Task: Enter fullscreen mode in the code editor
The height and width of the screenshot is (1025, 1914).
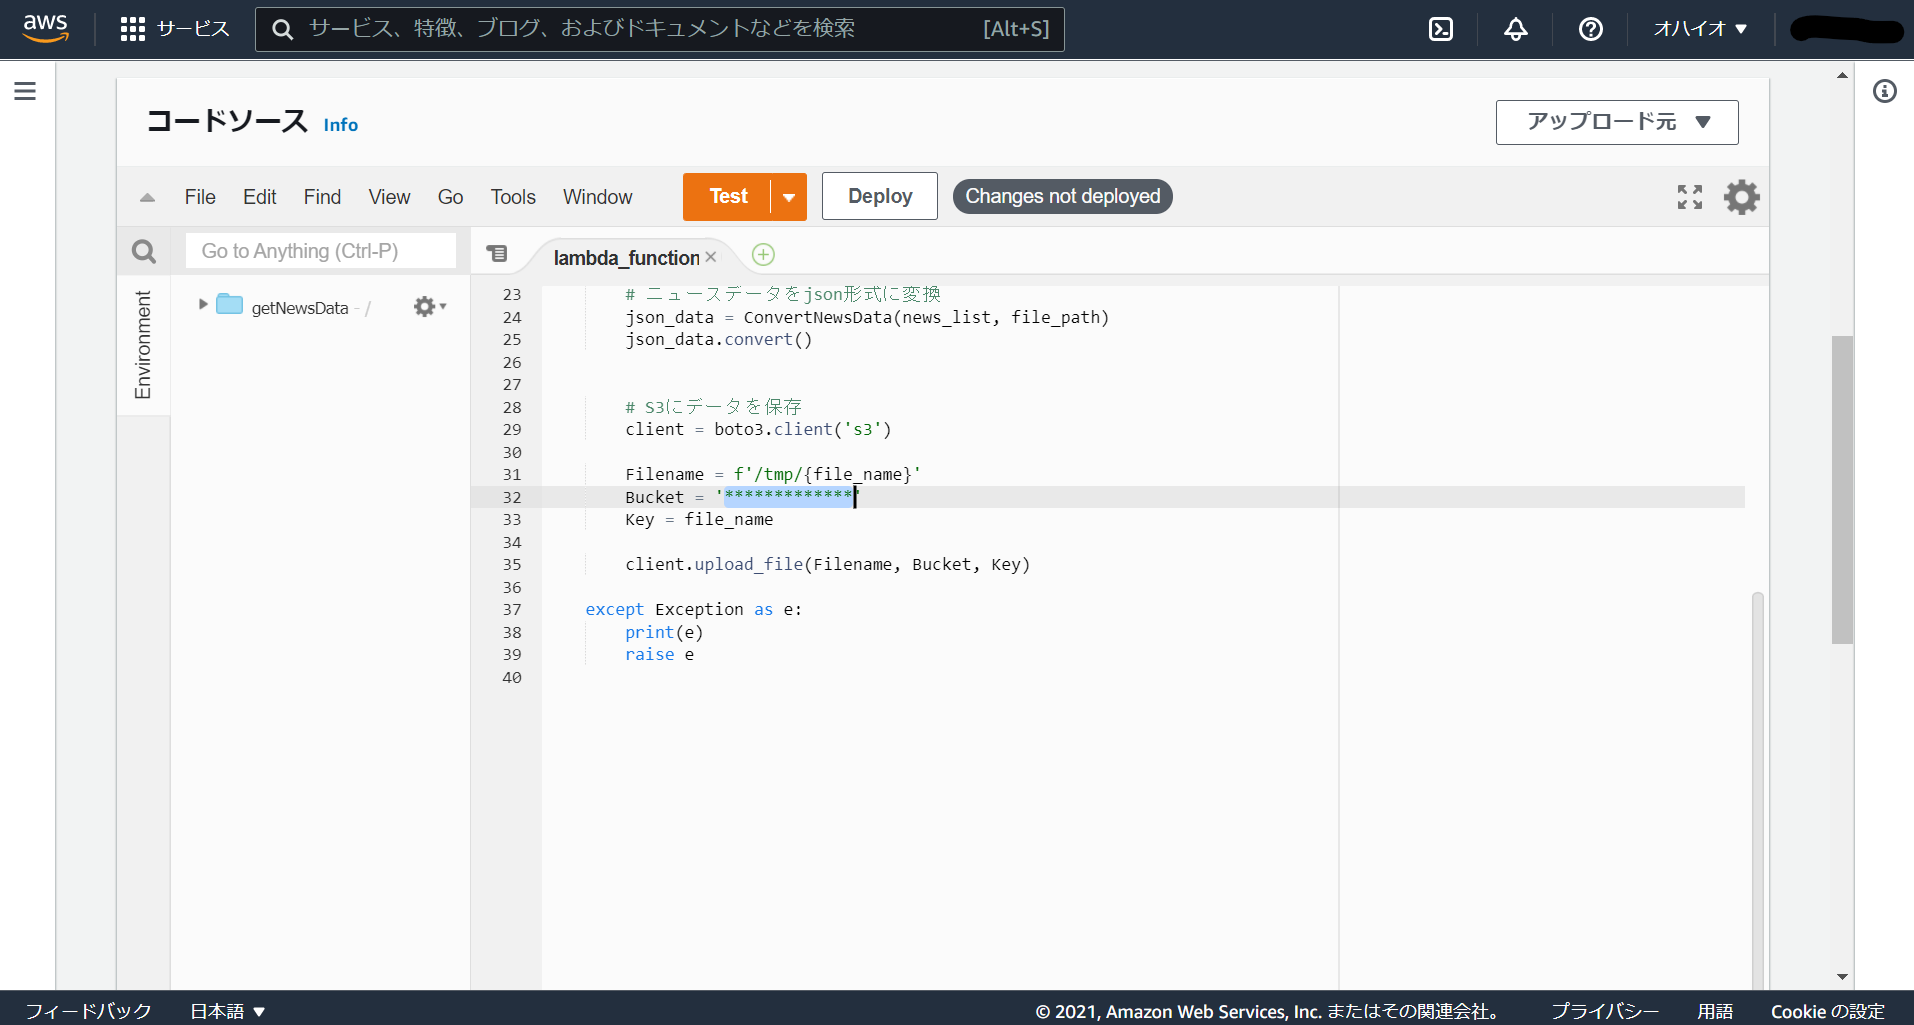Action: (1690, 196)
